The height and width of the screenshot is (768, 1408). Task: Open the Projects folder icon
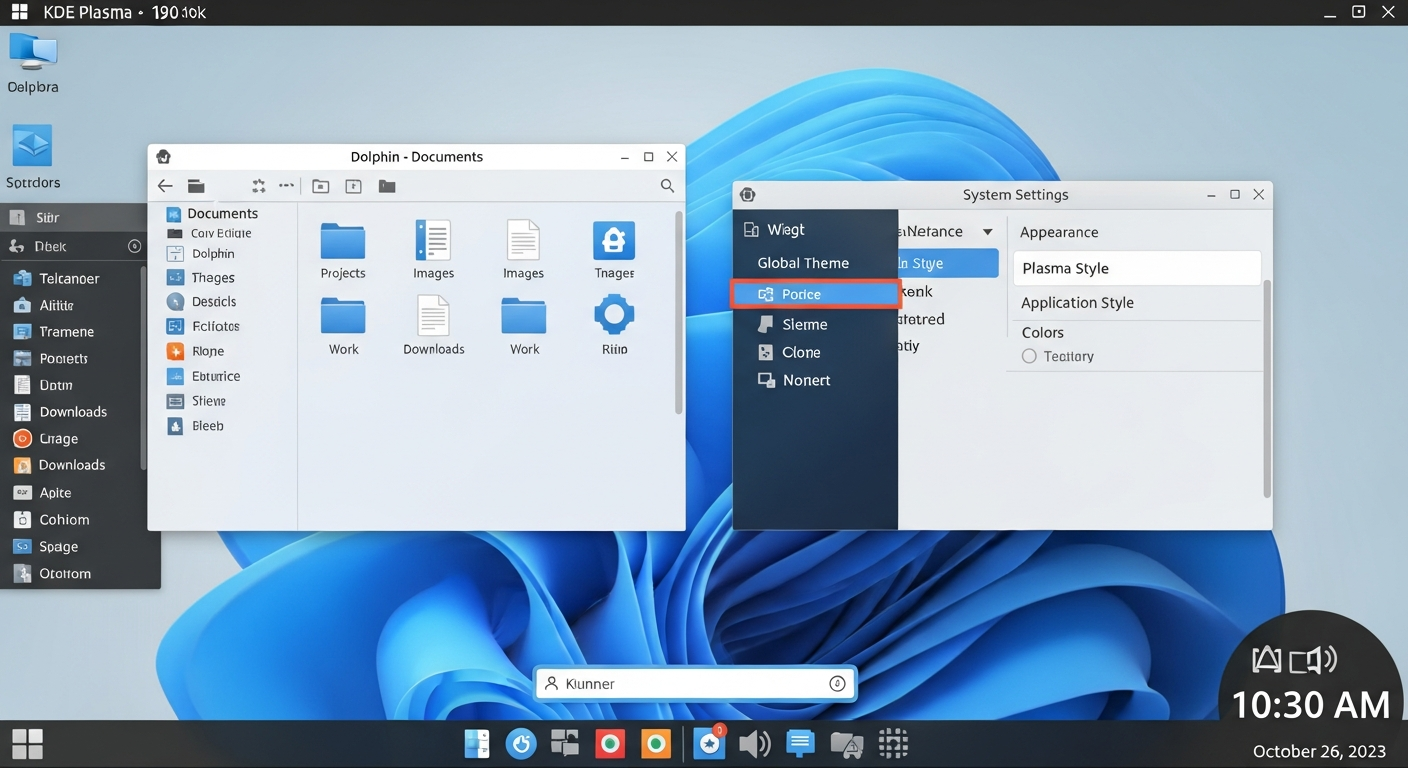click(x=343, y=241)
